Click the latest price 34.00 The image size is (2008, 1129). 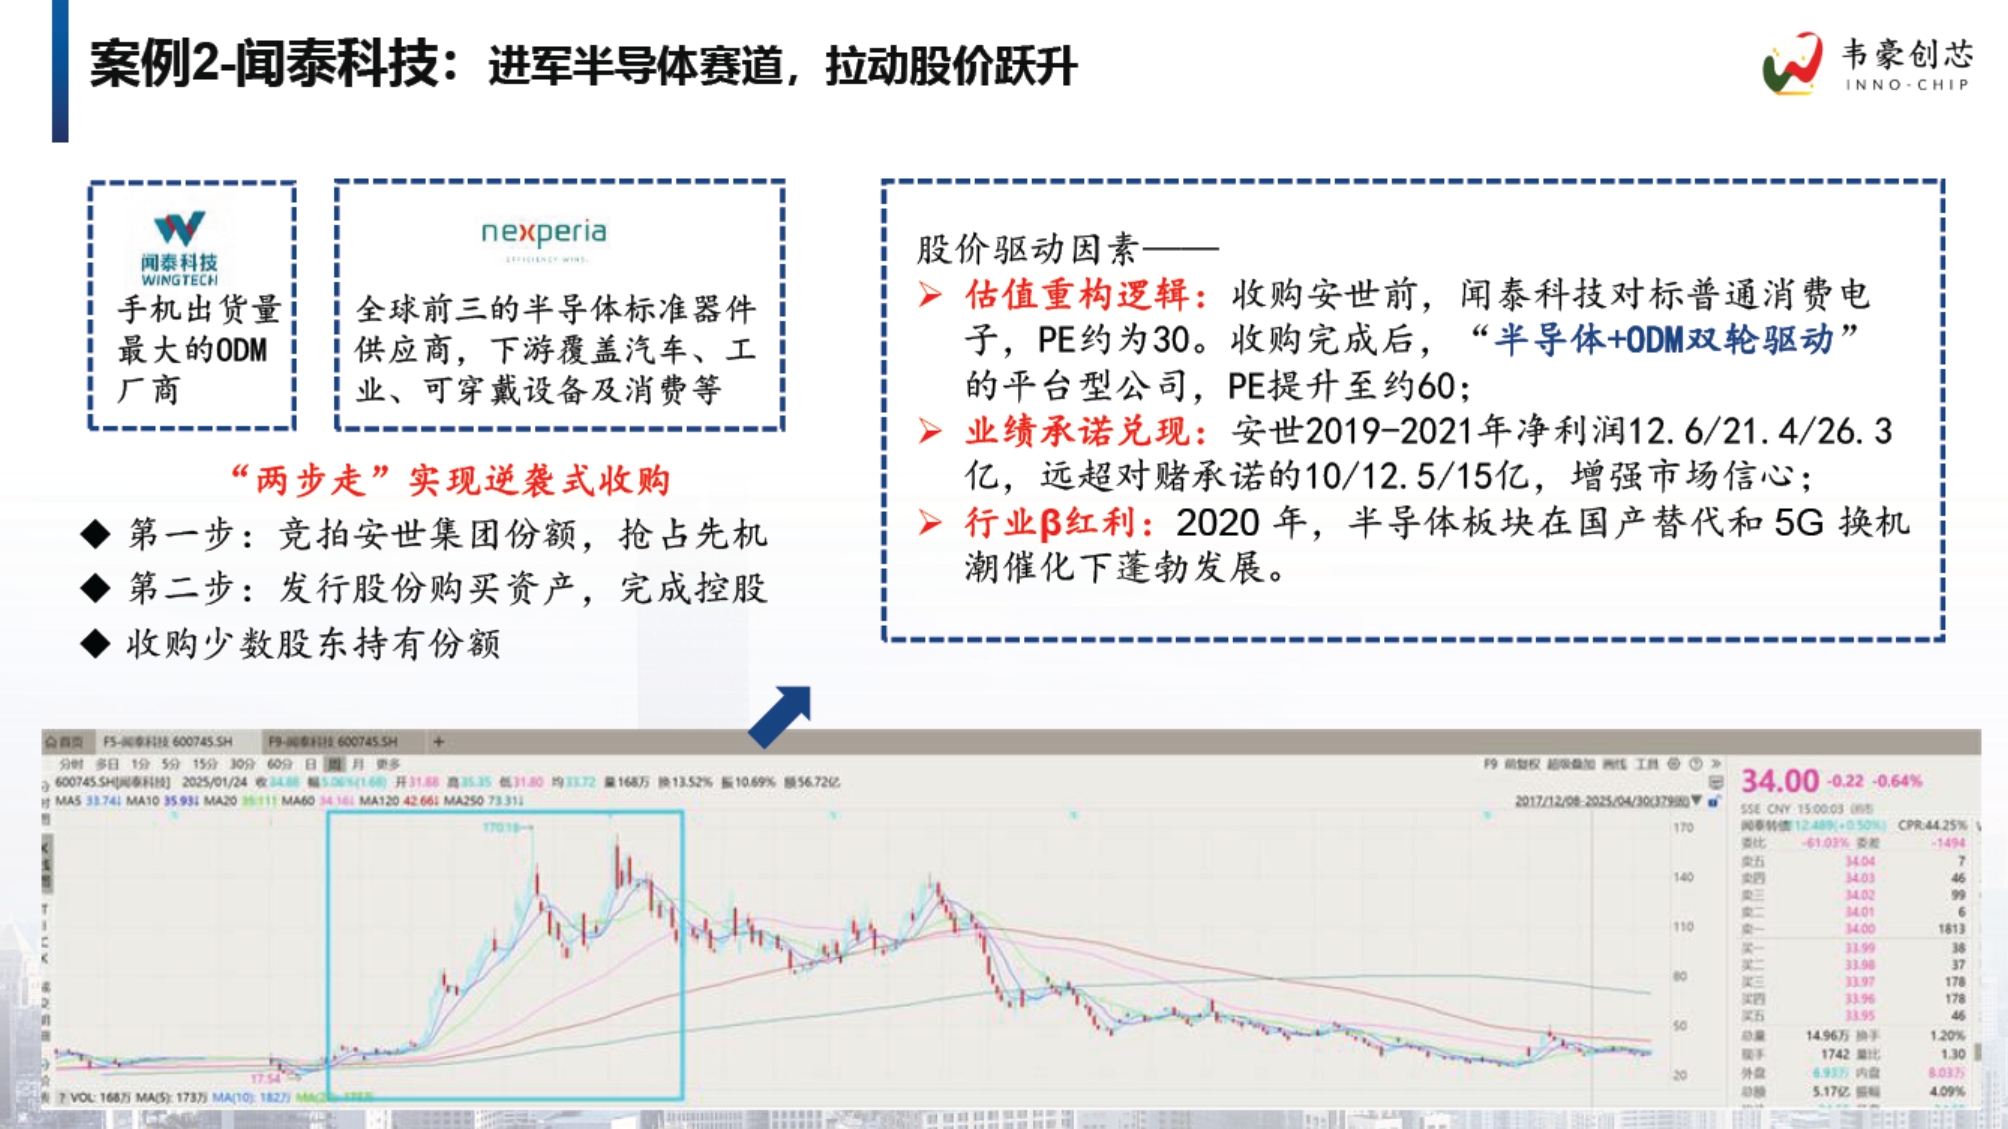[1780, 781]
